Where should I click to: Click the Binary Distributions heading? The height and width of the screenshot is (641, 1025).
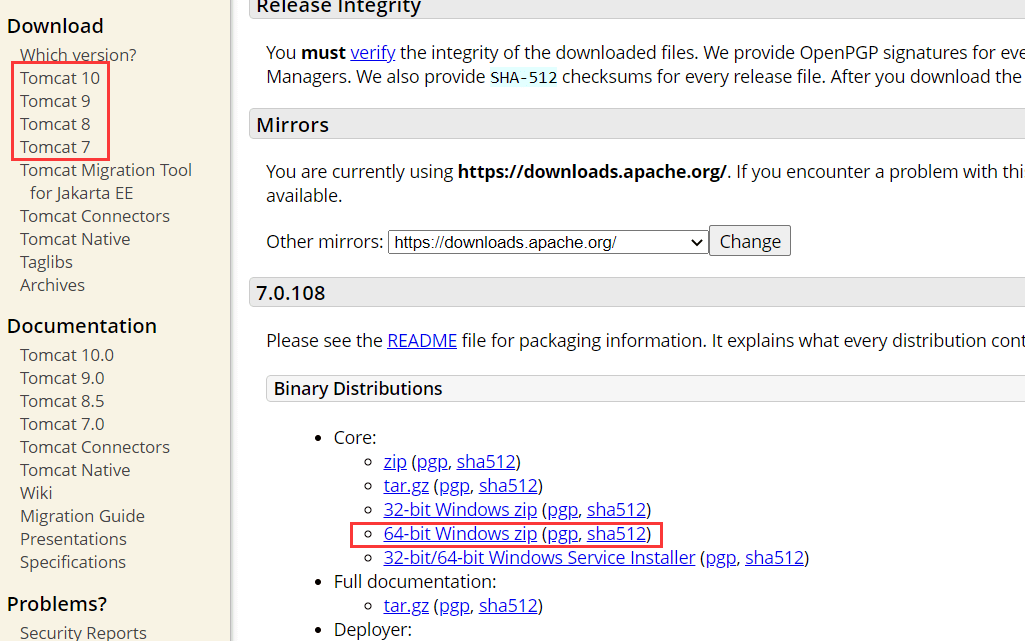358,389
